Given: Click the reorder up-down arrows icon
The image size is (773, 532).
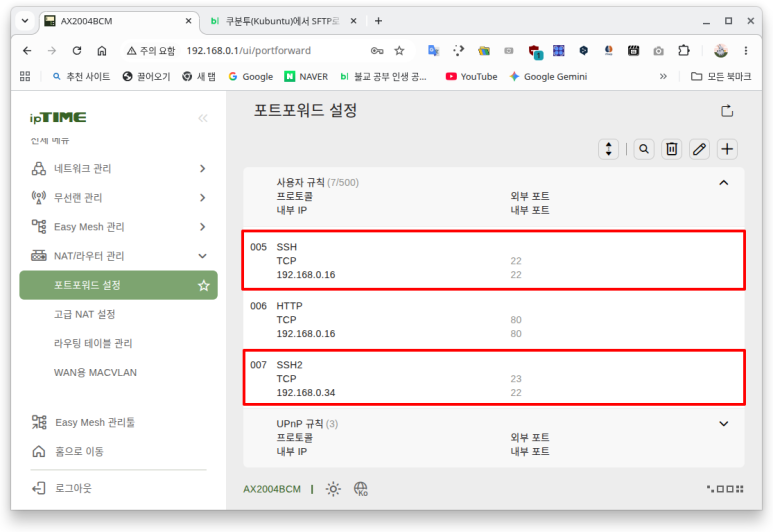Looking at the screenshot, I should point(608,149).
